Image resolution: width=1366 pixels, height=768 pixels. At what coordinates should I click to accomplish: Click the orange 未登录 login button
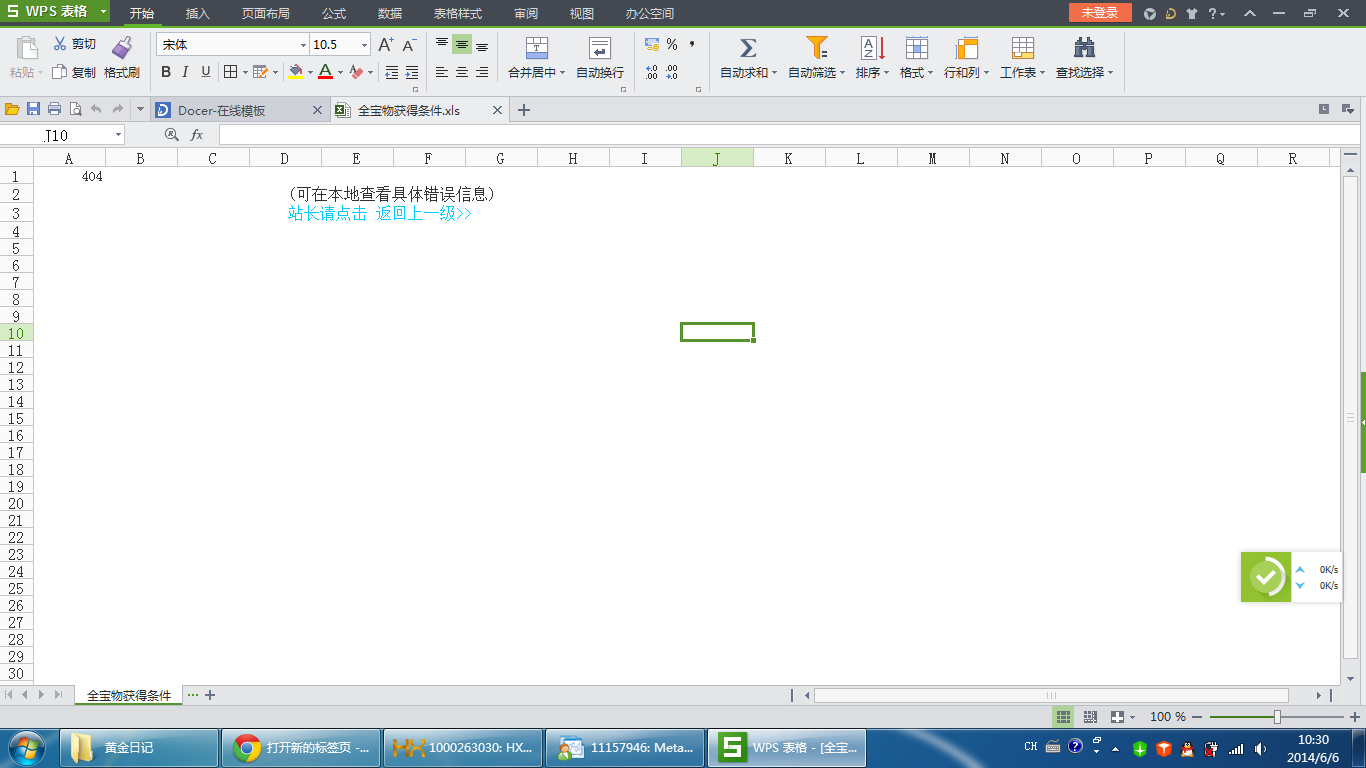[x=1099, y=13]
